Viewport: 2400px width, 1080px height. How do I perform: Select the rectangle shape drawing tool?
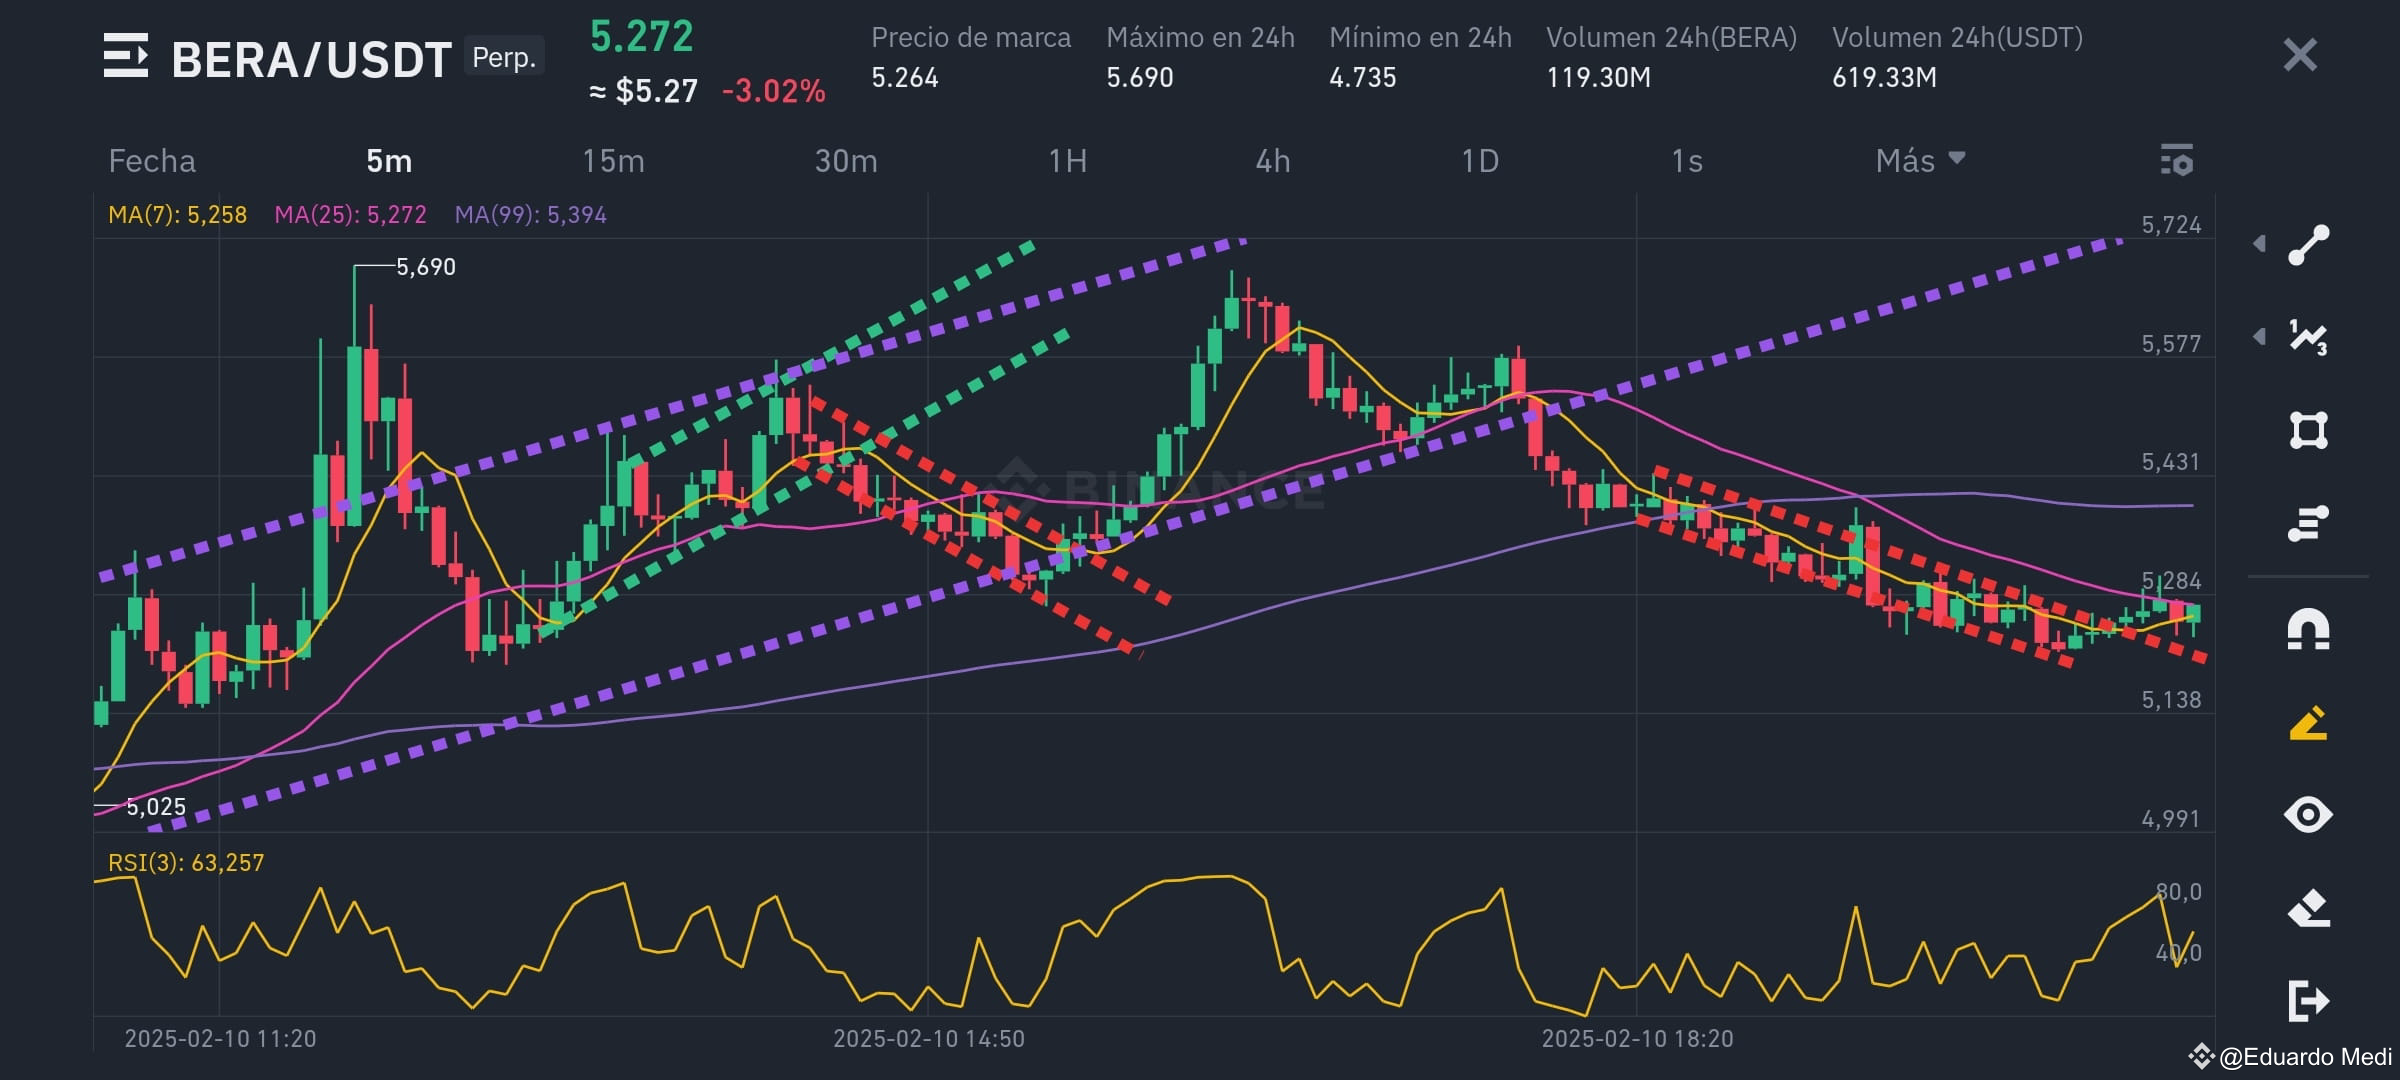click(x=2309, y=430)
